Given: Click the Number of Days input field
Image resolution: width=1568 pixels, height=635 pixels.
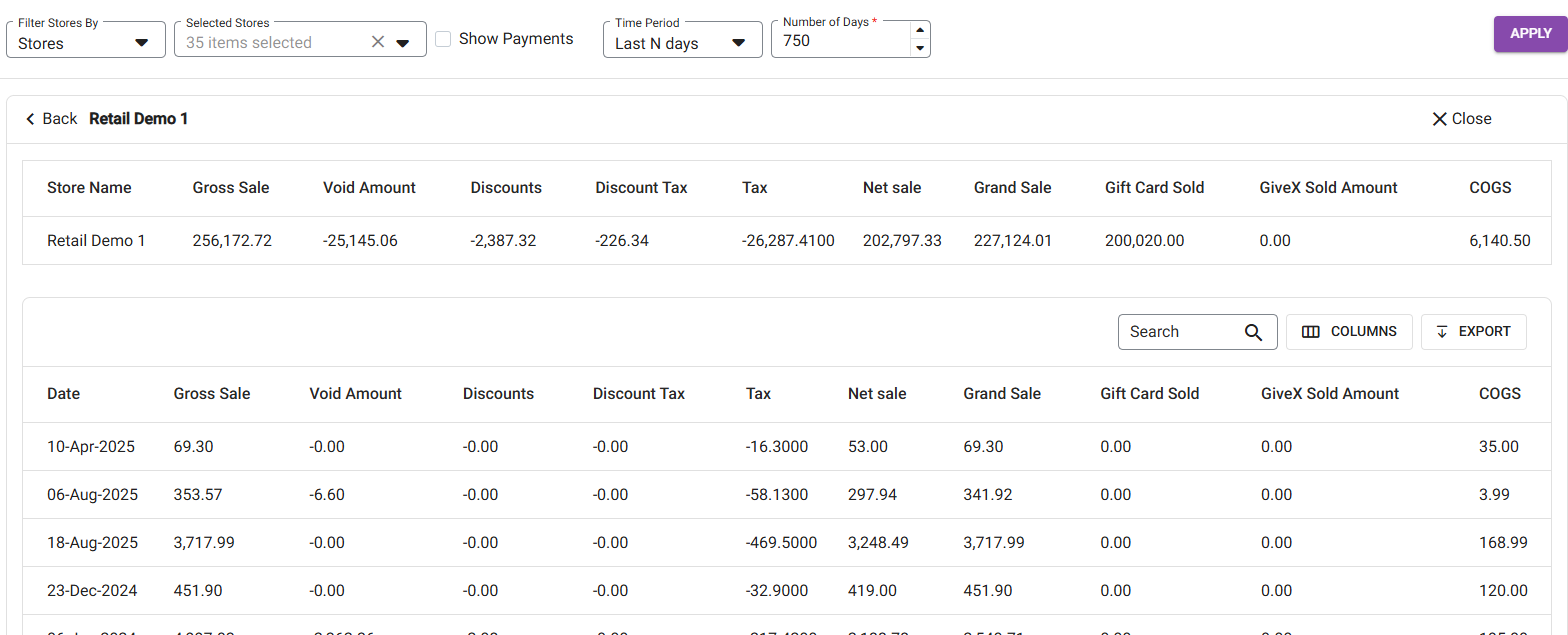Looking at the screenshot, I should tap(840, 42).
